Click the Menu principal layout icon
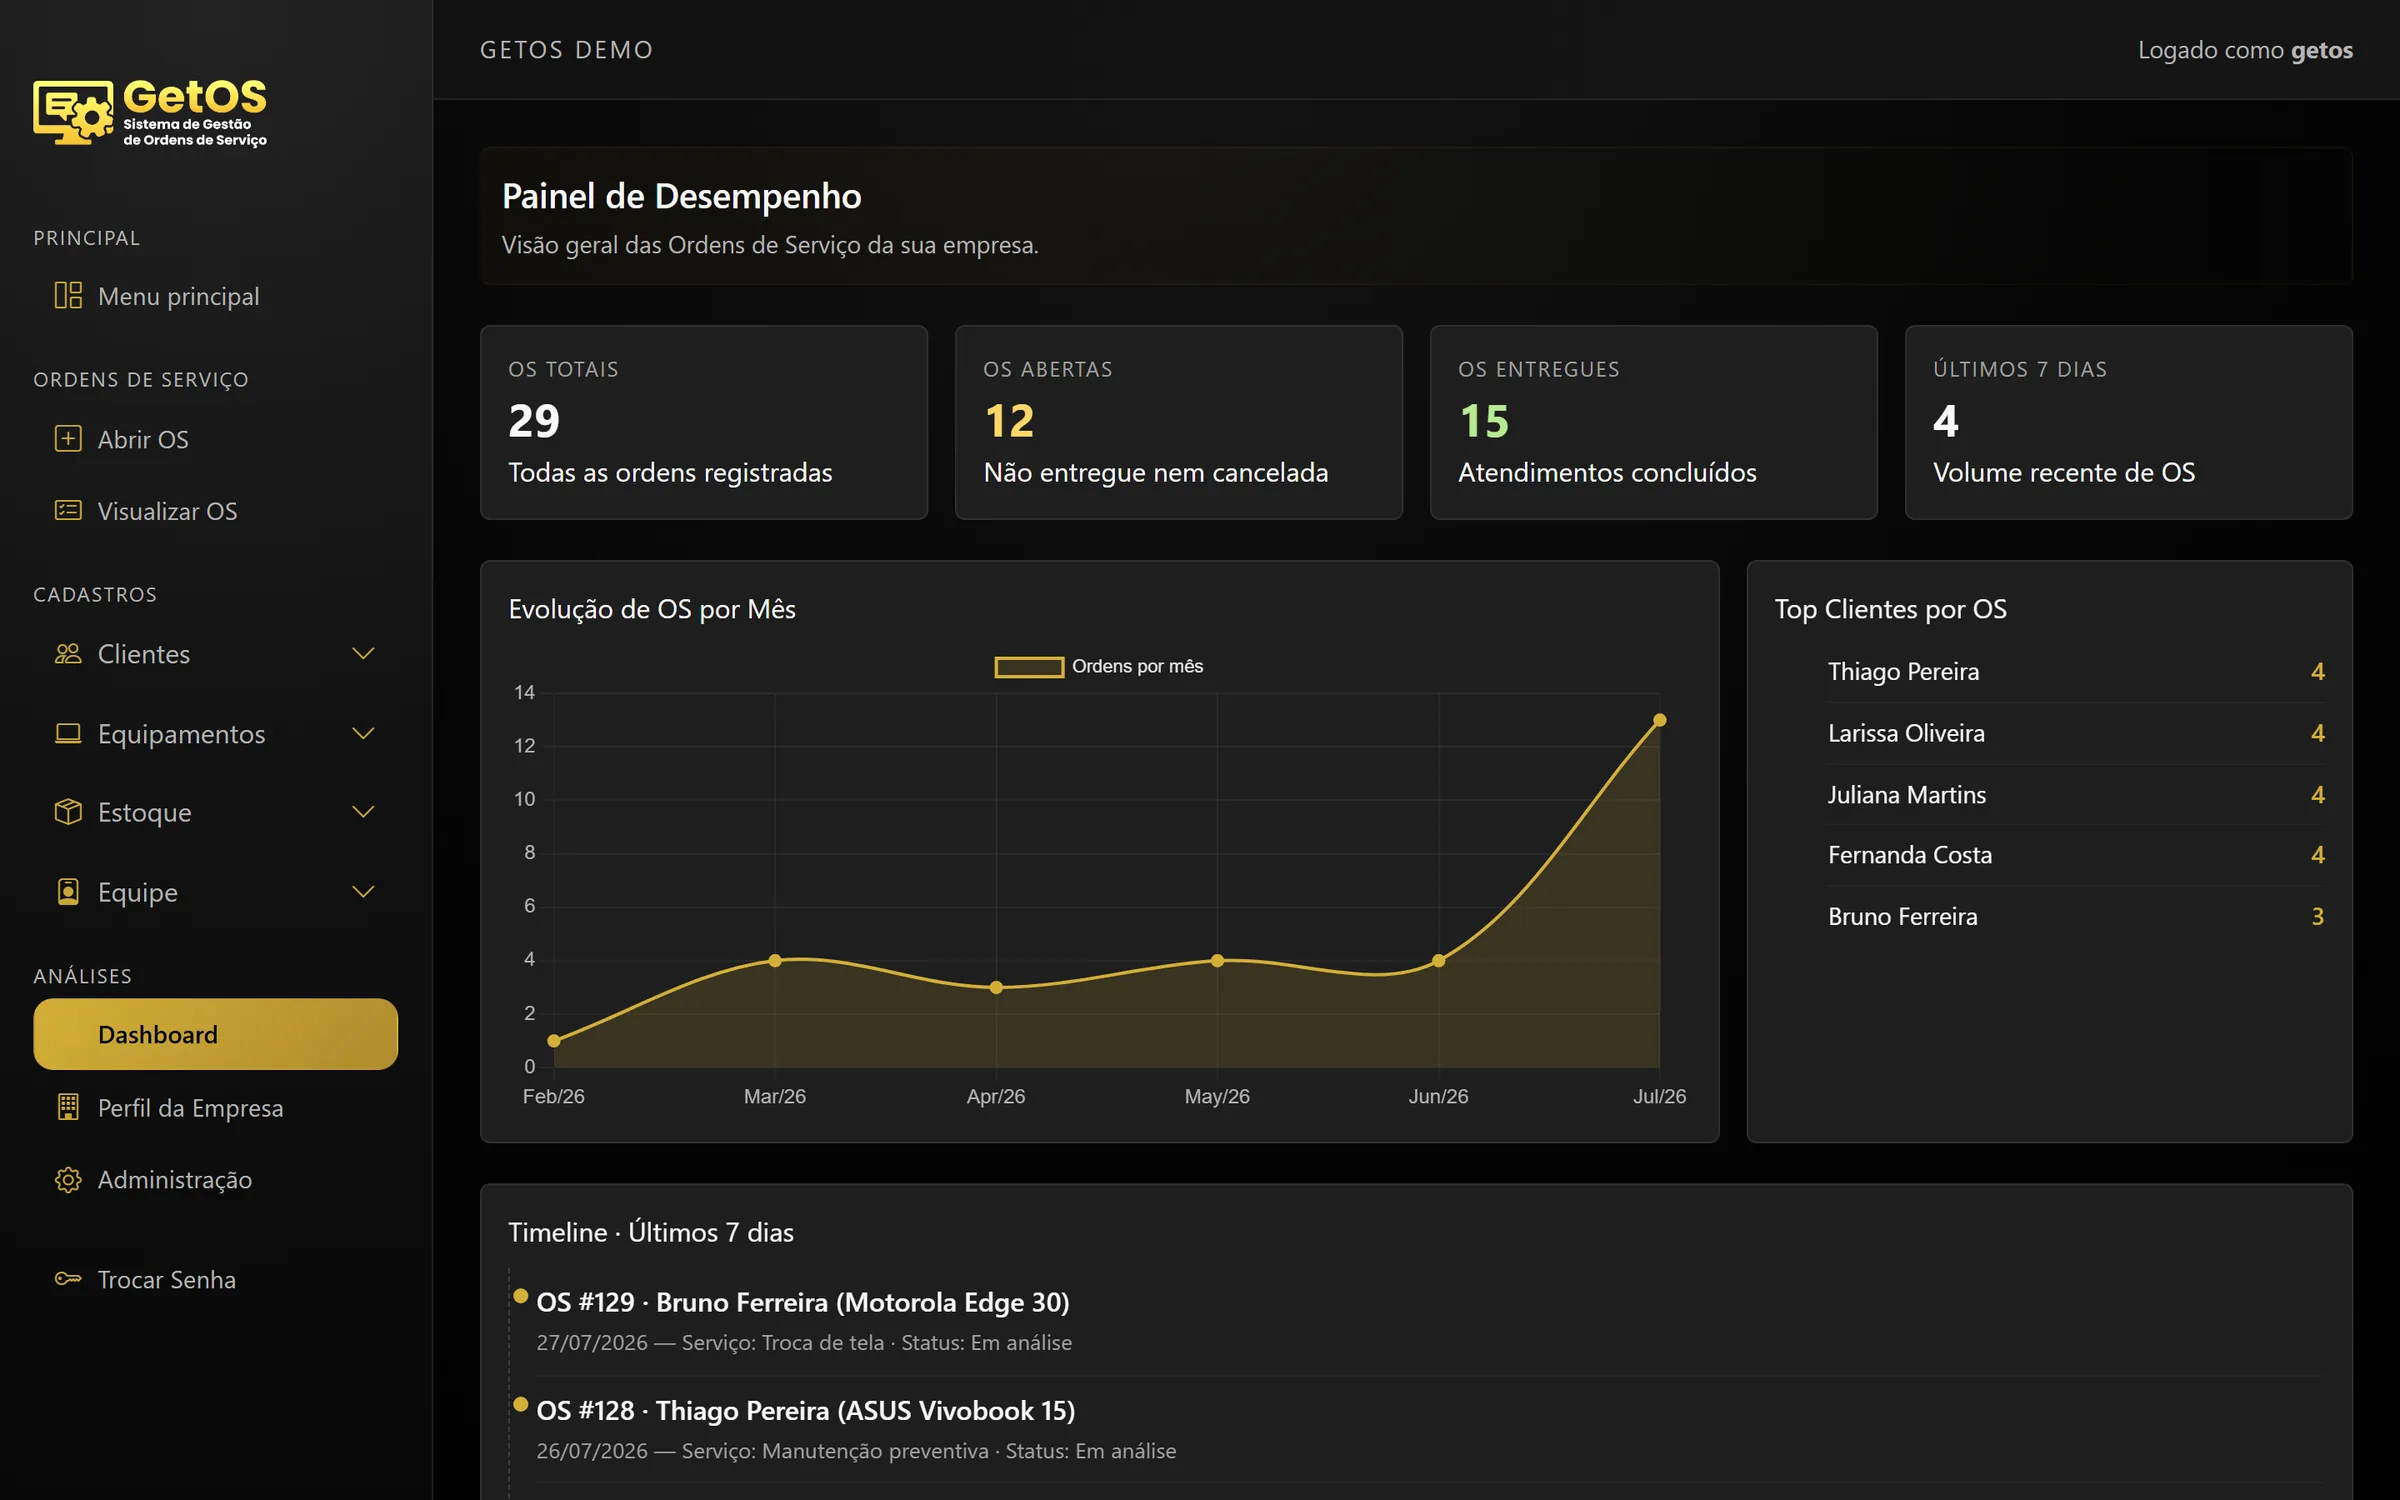 tap(68, 295)
